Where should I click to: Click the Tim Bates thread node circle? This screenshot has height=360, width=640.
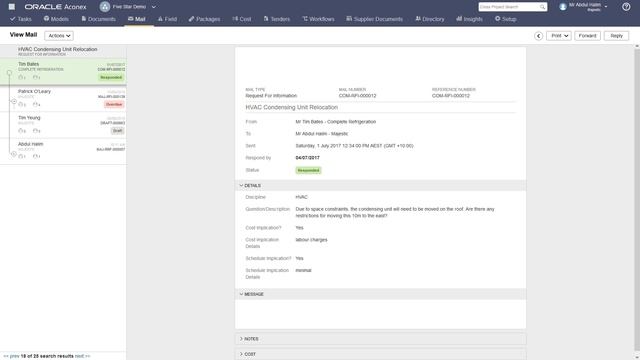(x=9, y=73)
